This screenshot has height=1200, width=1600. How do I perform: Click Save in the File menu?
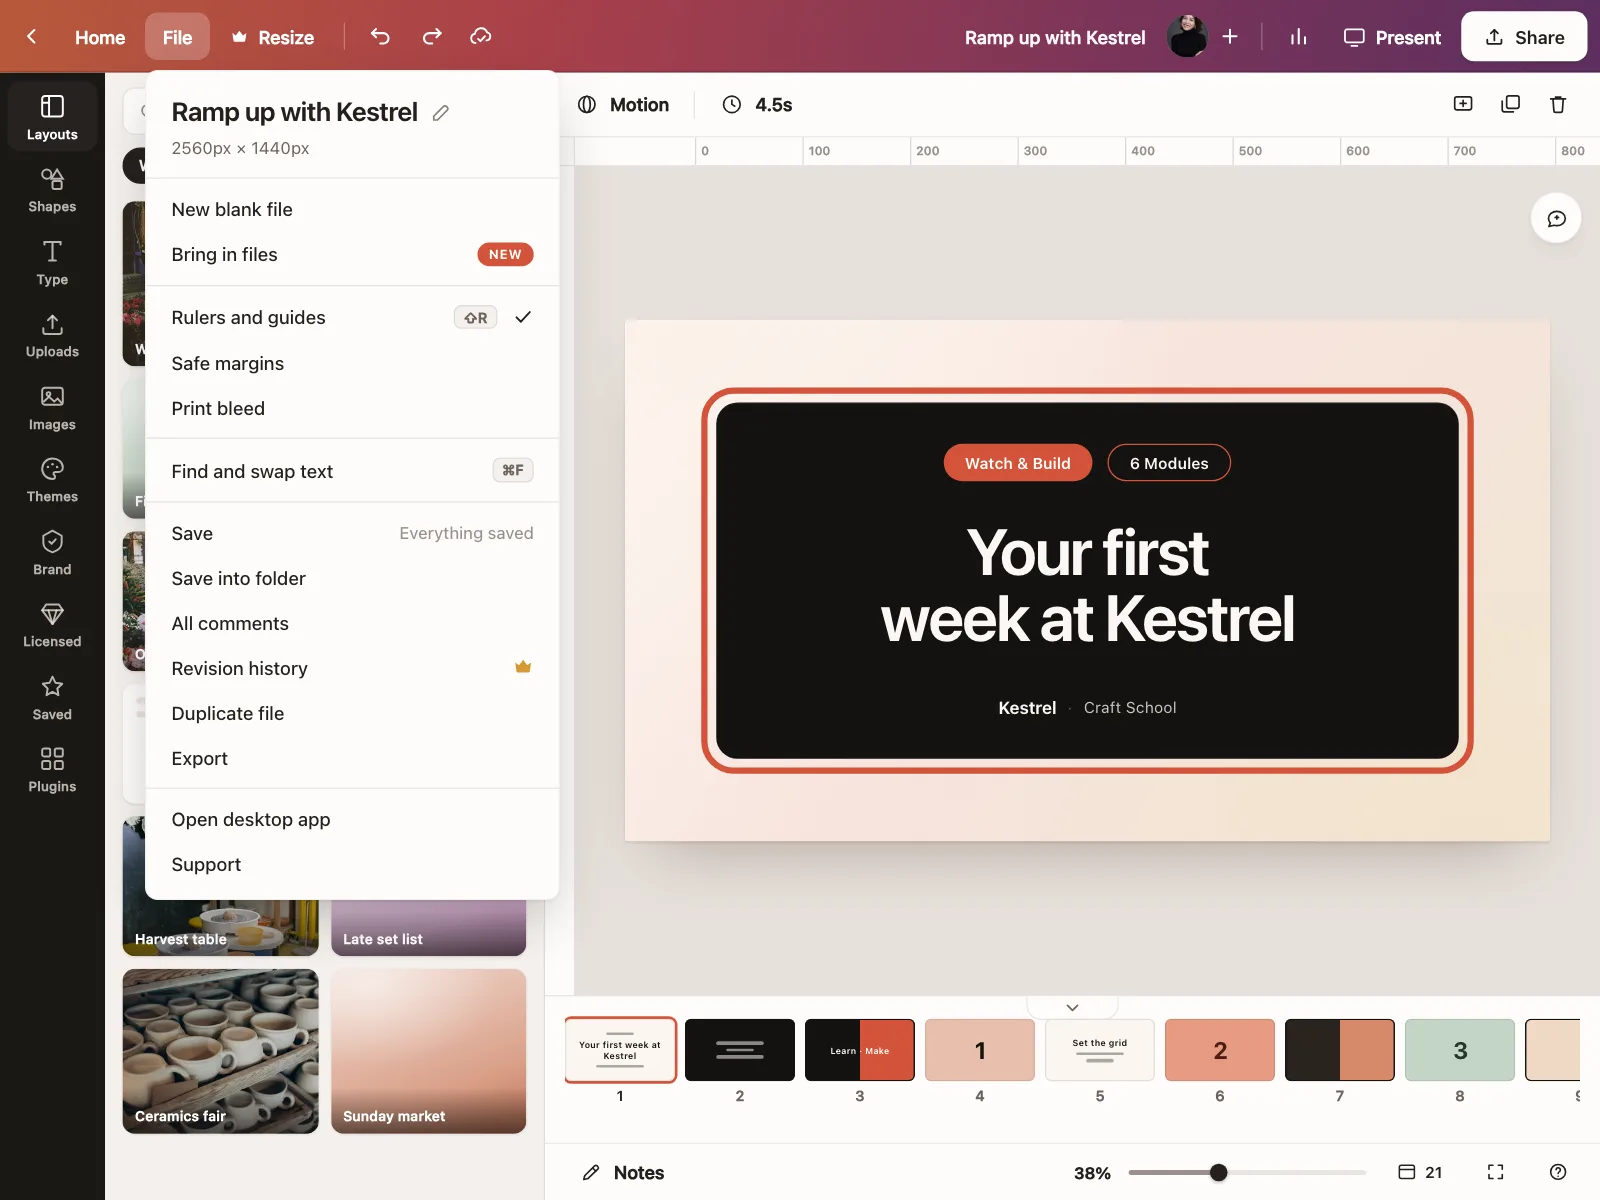click(x=352, y=534)
